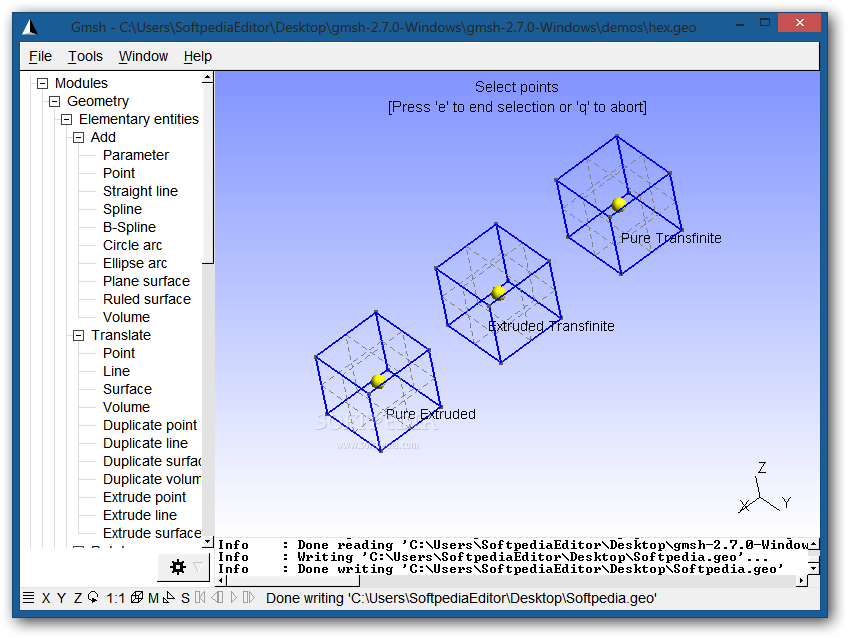
Task: Select Duplicate point in the tree
Action: (150, 425)
